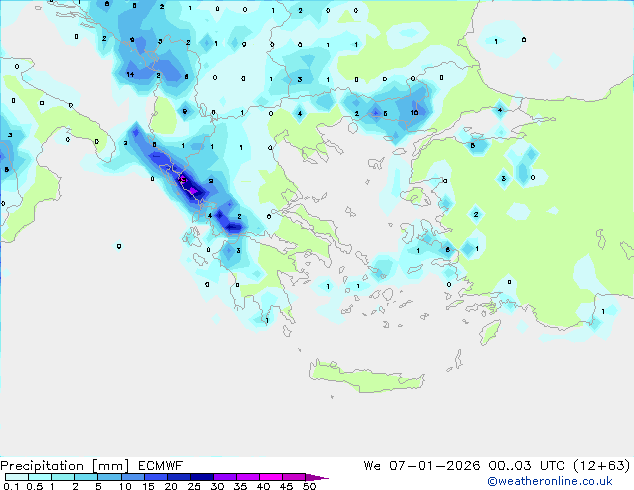Click the '00..03 UTC' time range text
Viewport: 634px width, 490px height.
point(526,466)
